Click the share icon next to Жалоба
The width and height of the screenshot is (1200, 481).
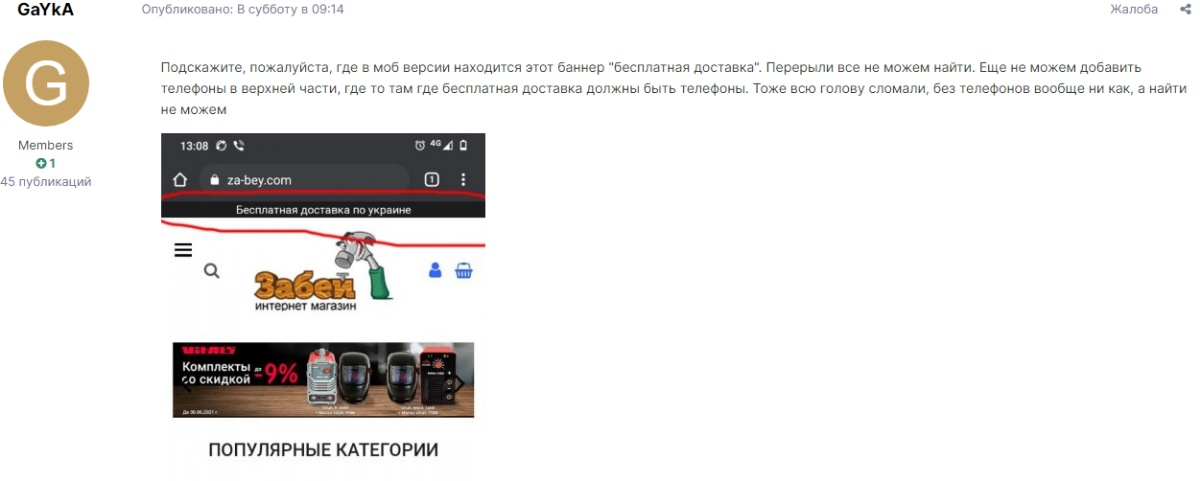tap(1181, 10)
